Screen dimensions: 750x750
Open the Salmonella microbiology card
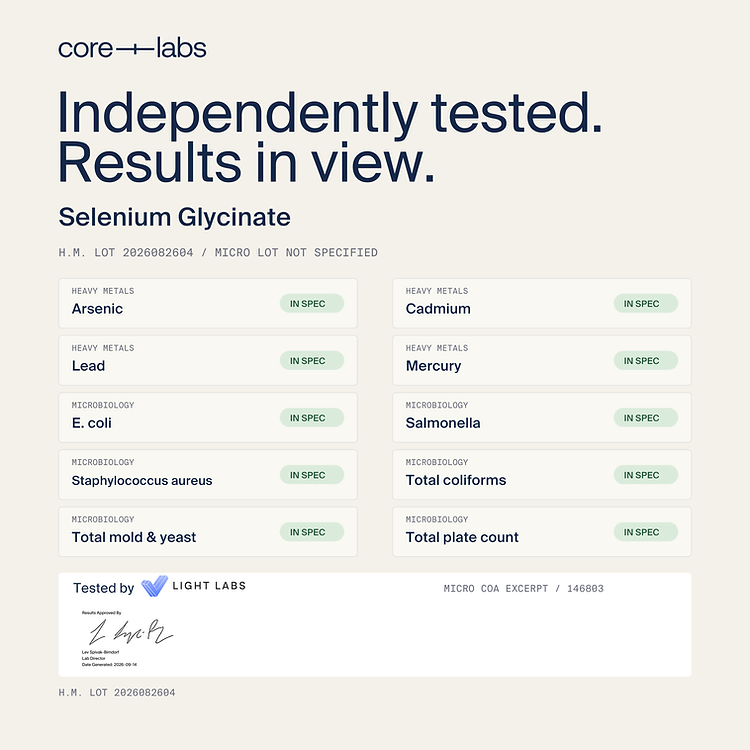click(541, 417)
